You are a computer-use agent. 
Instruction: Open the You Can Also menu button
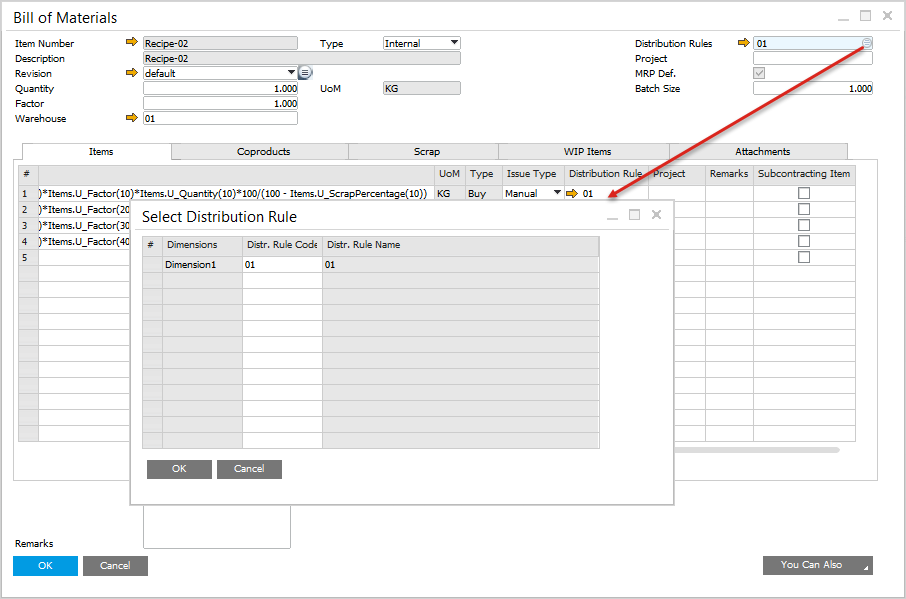pyautogui.click(x=817, y=565)
